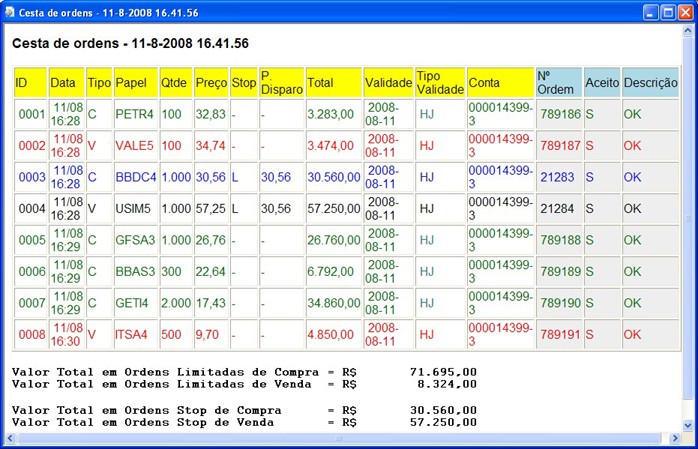Click the Descrição column header
Image resolution: width=698 pixels, height=449 pixels.
coord(650,82)
